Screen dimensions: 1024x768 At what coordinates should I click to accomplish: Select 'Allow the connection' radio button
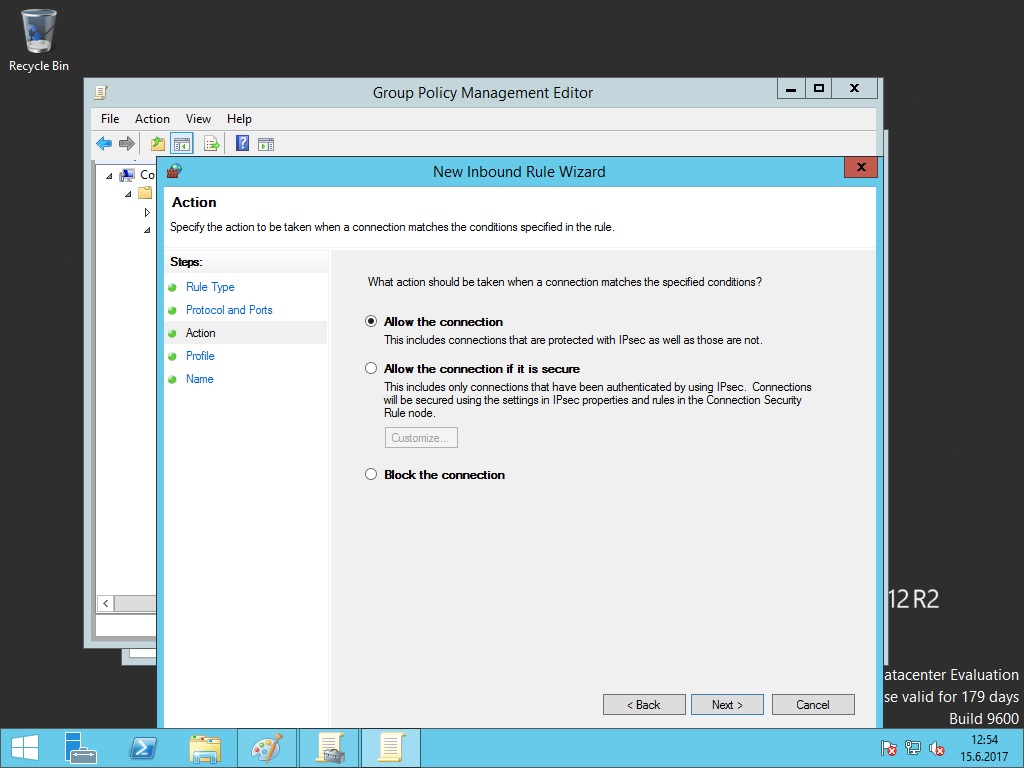pyautogui.click(x=371, y=322)
